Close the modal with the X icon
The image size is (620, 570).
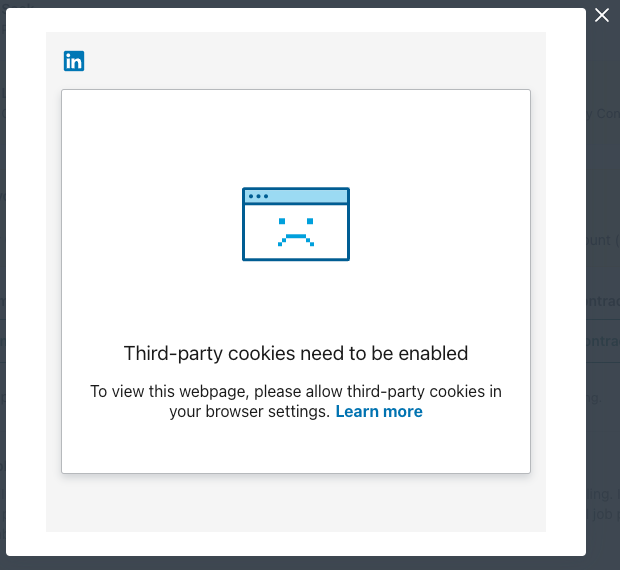point(601,15)
